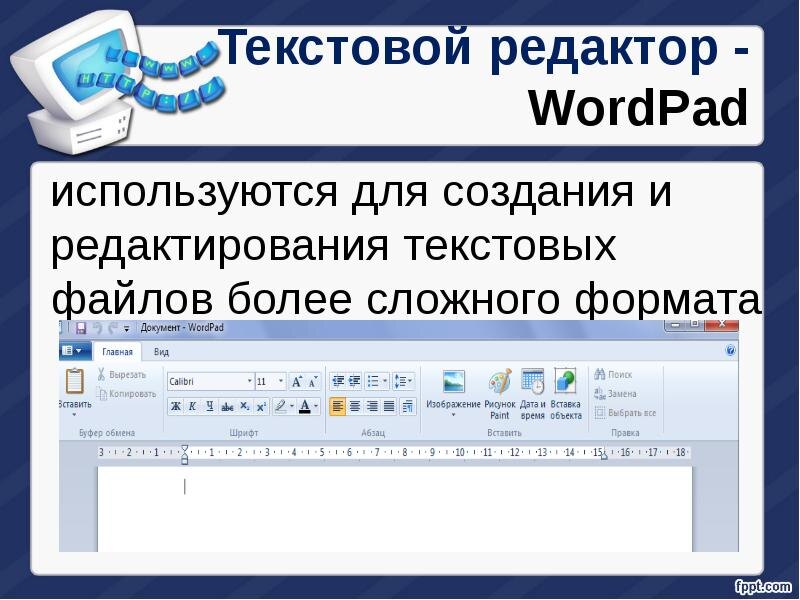Click the bulleted list icon
This screenshot has width=800, height=600.
(373, 381)
